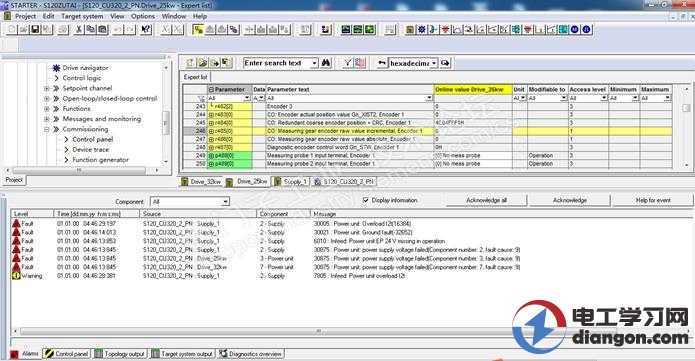Select the r485[0] measuring gear incremental row
The width and height of the screenshot is (695, 361).
tap(427, 131)
